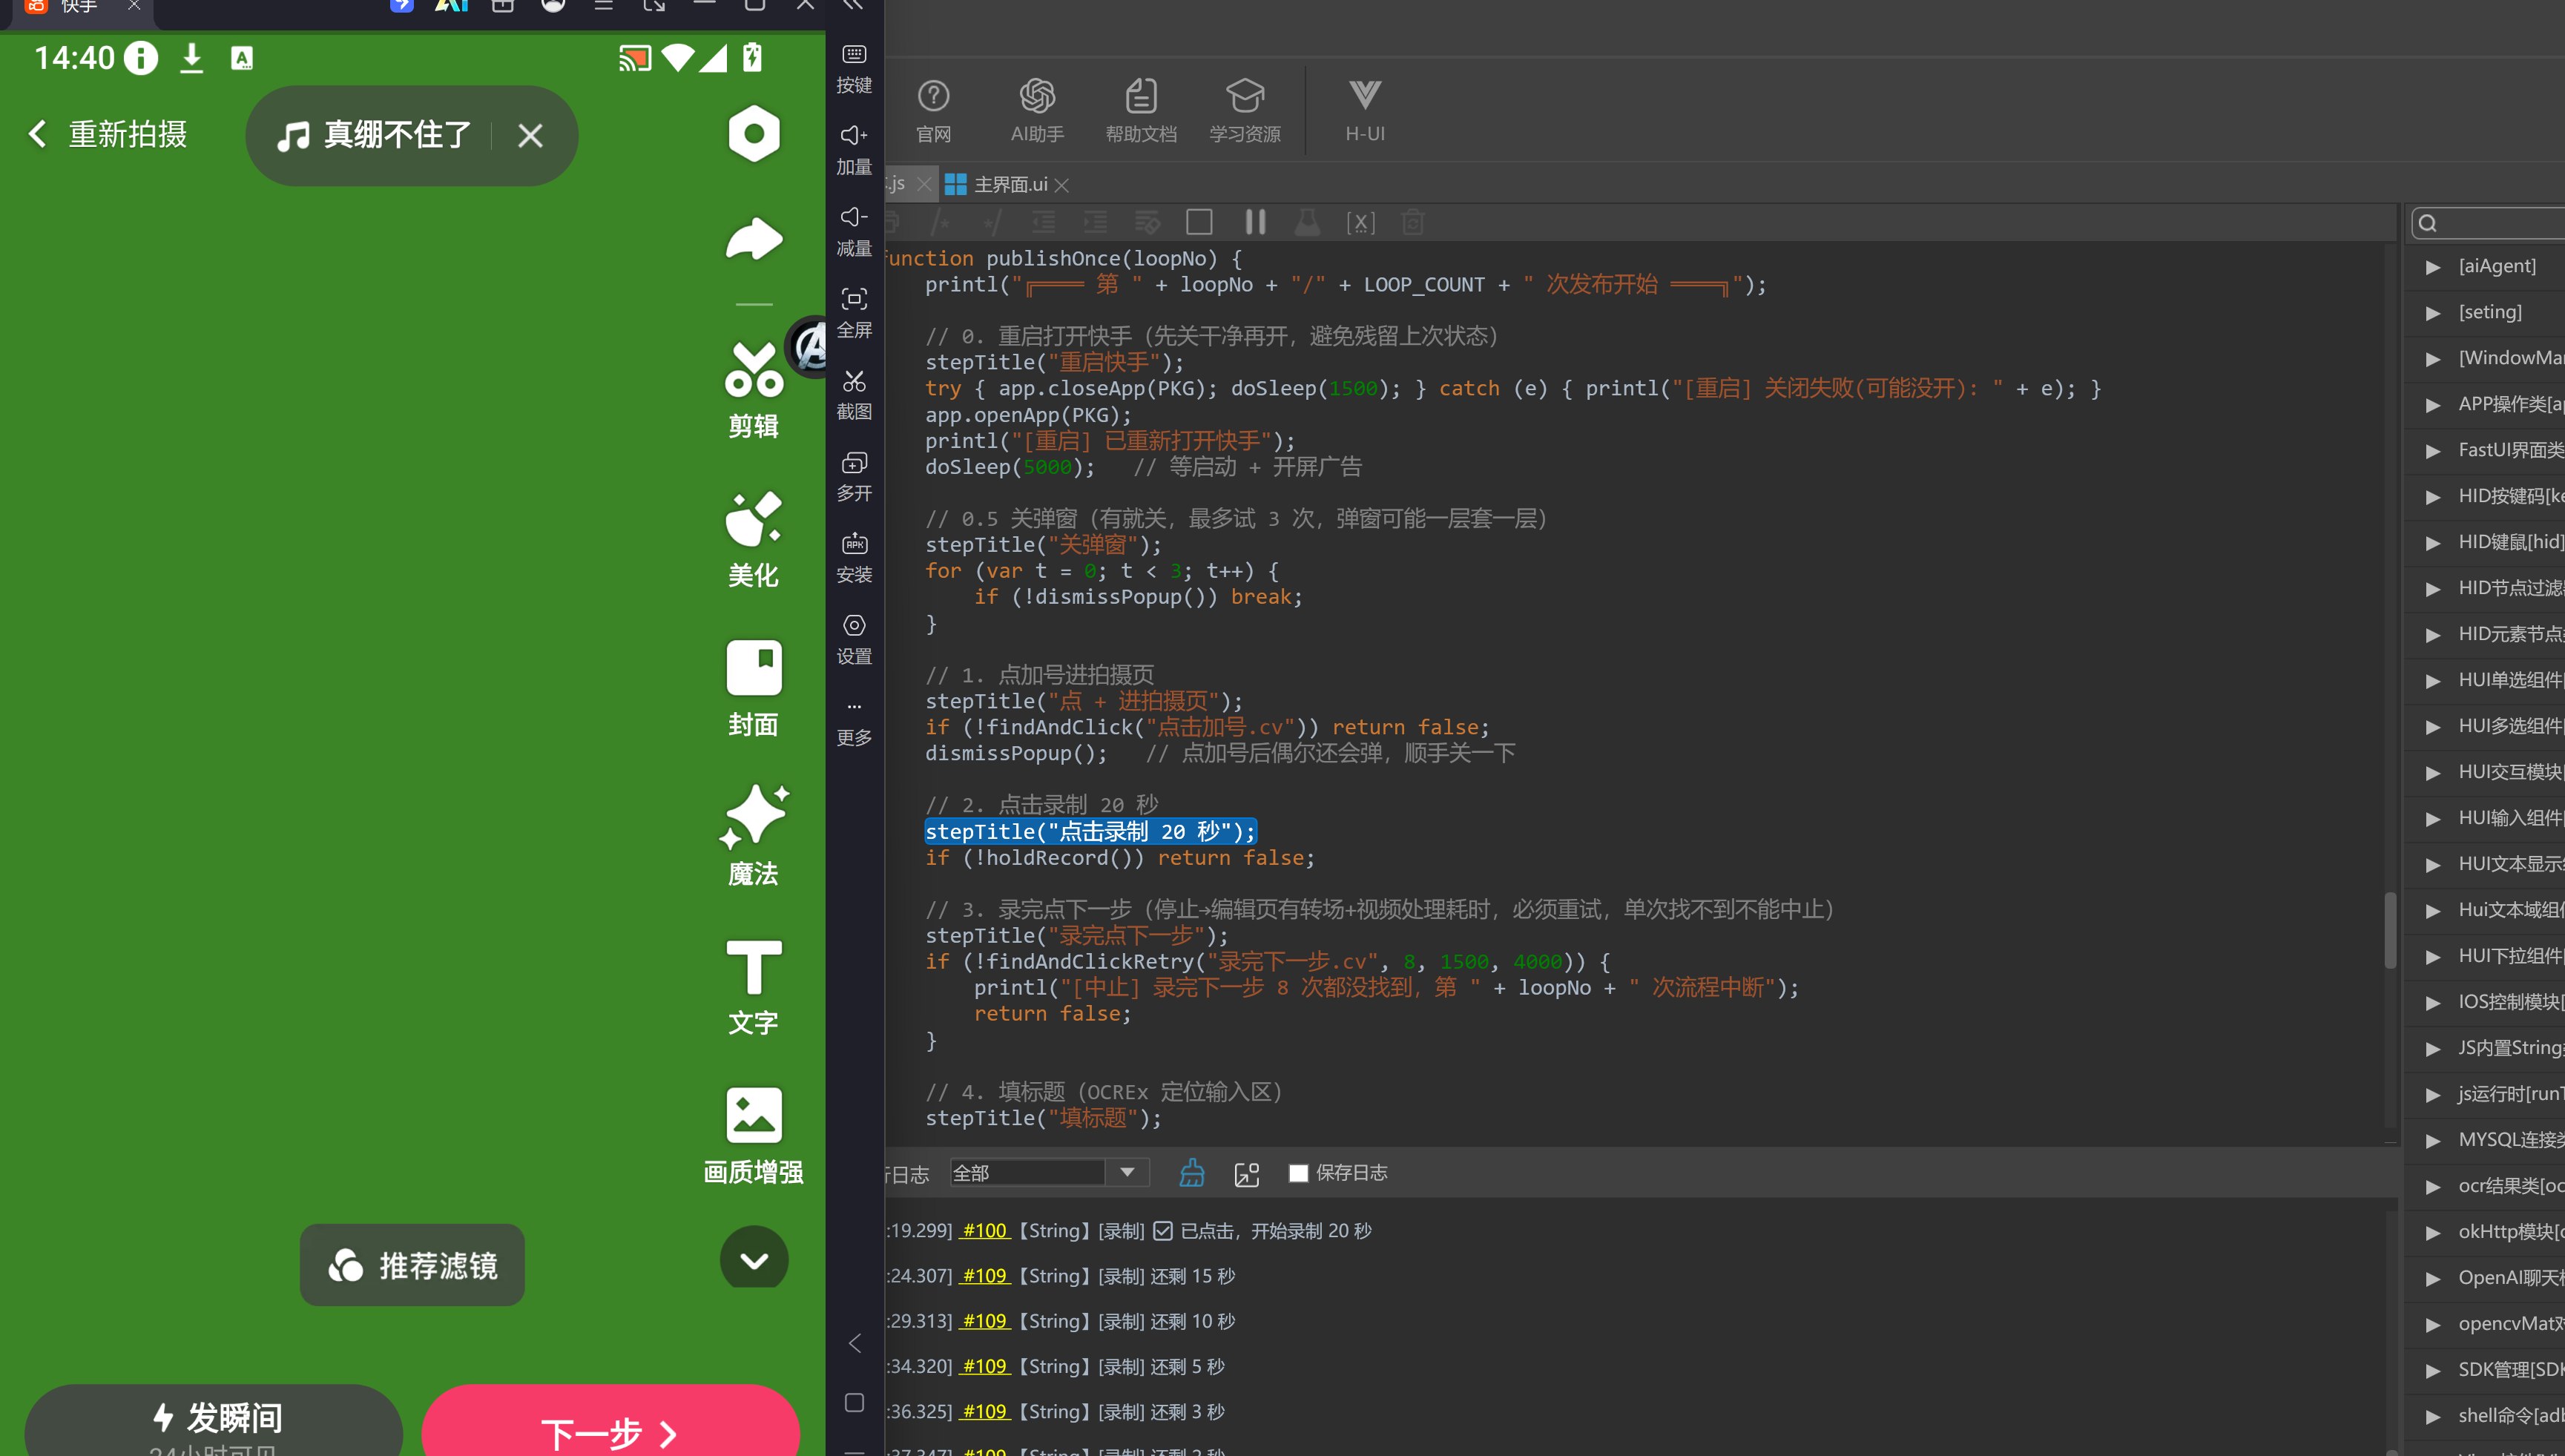Tap the hexagon settings icon in phone view

[753, 134]
